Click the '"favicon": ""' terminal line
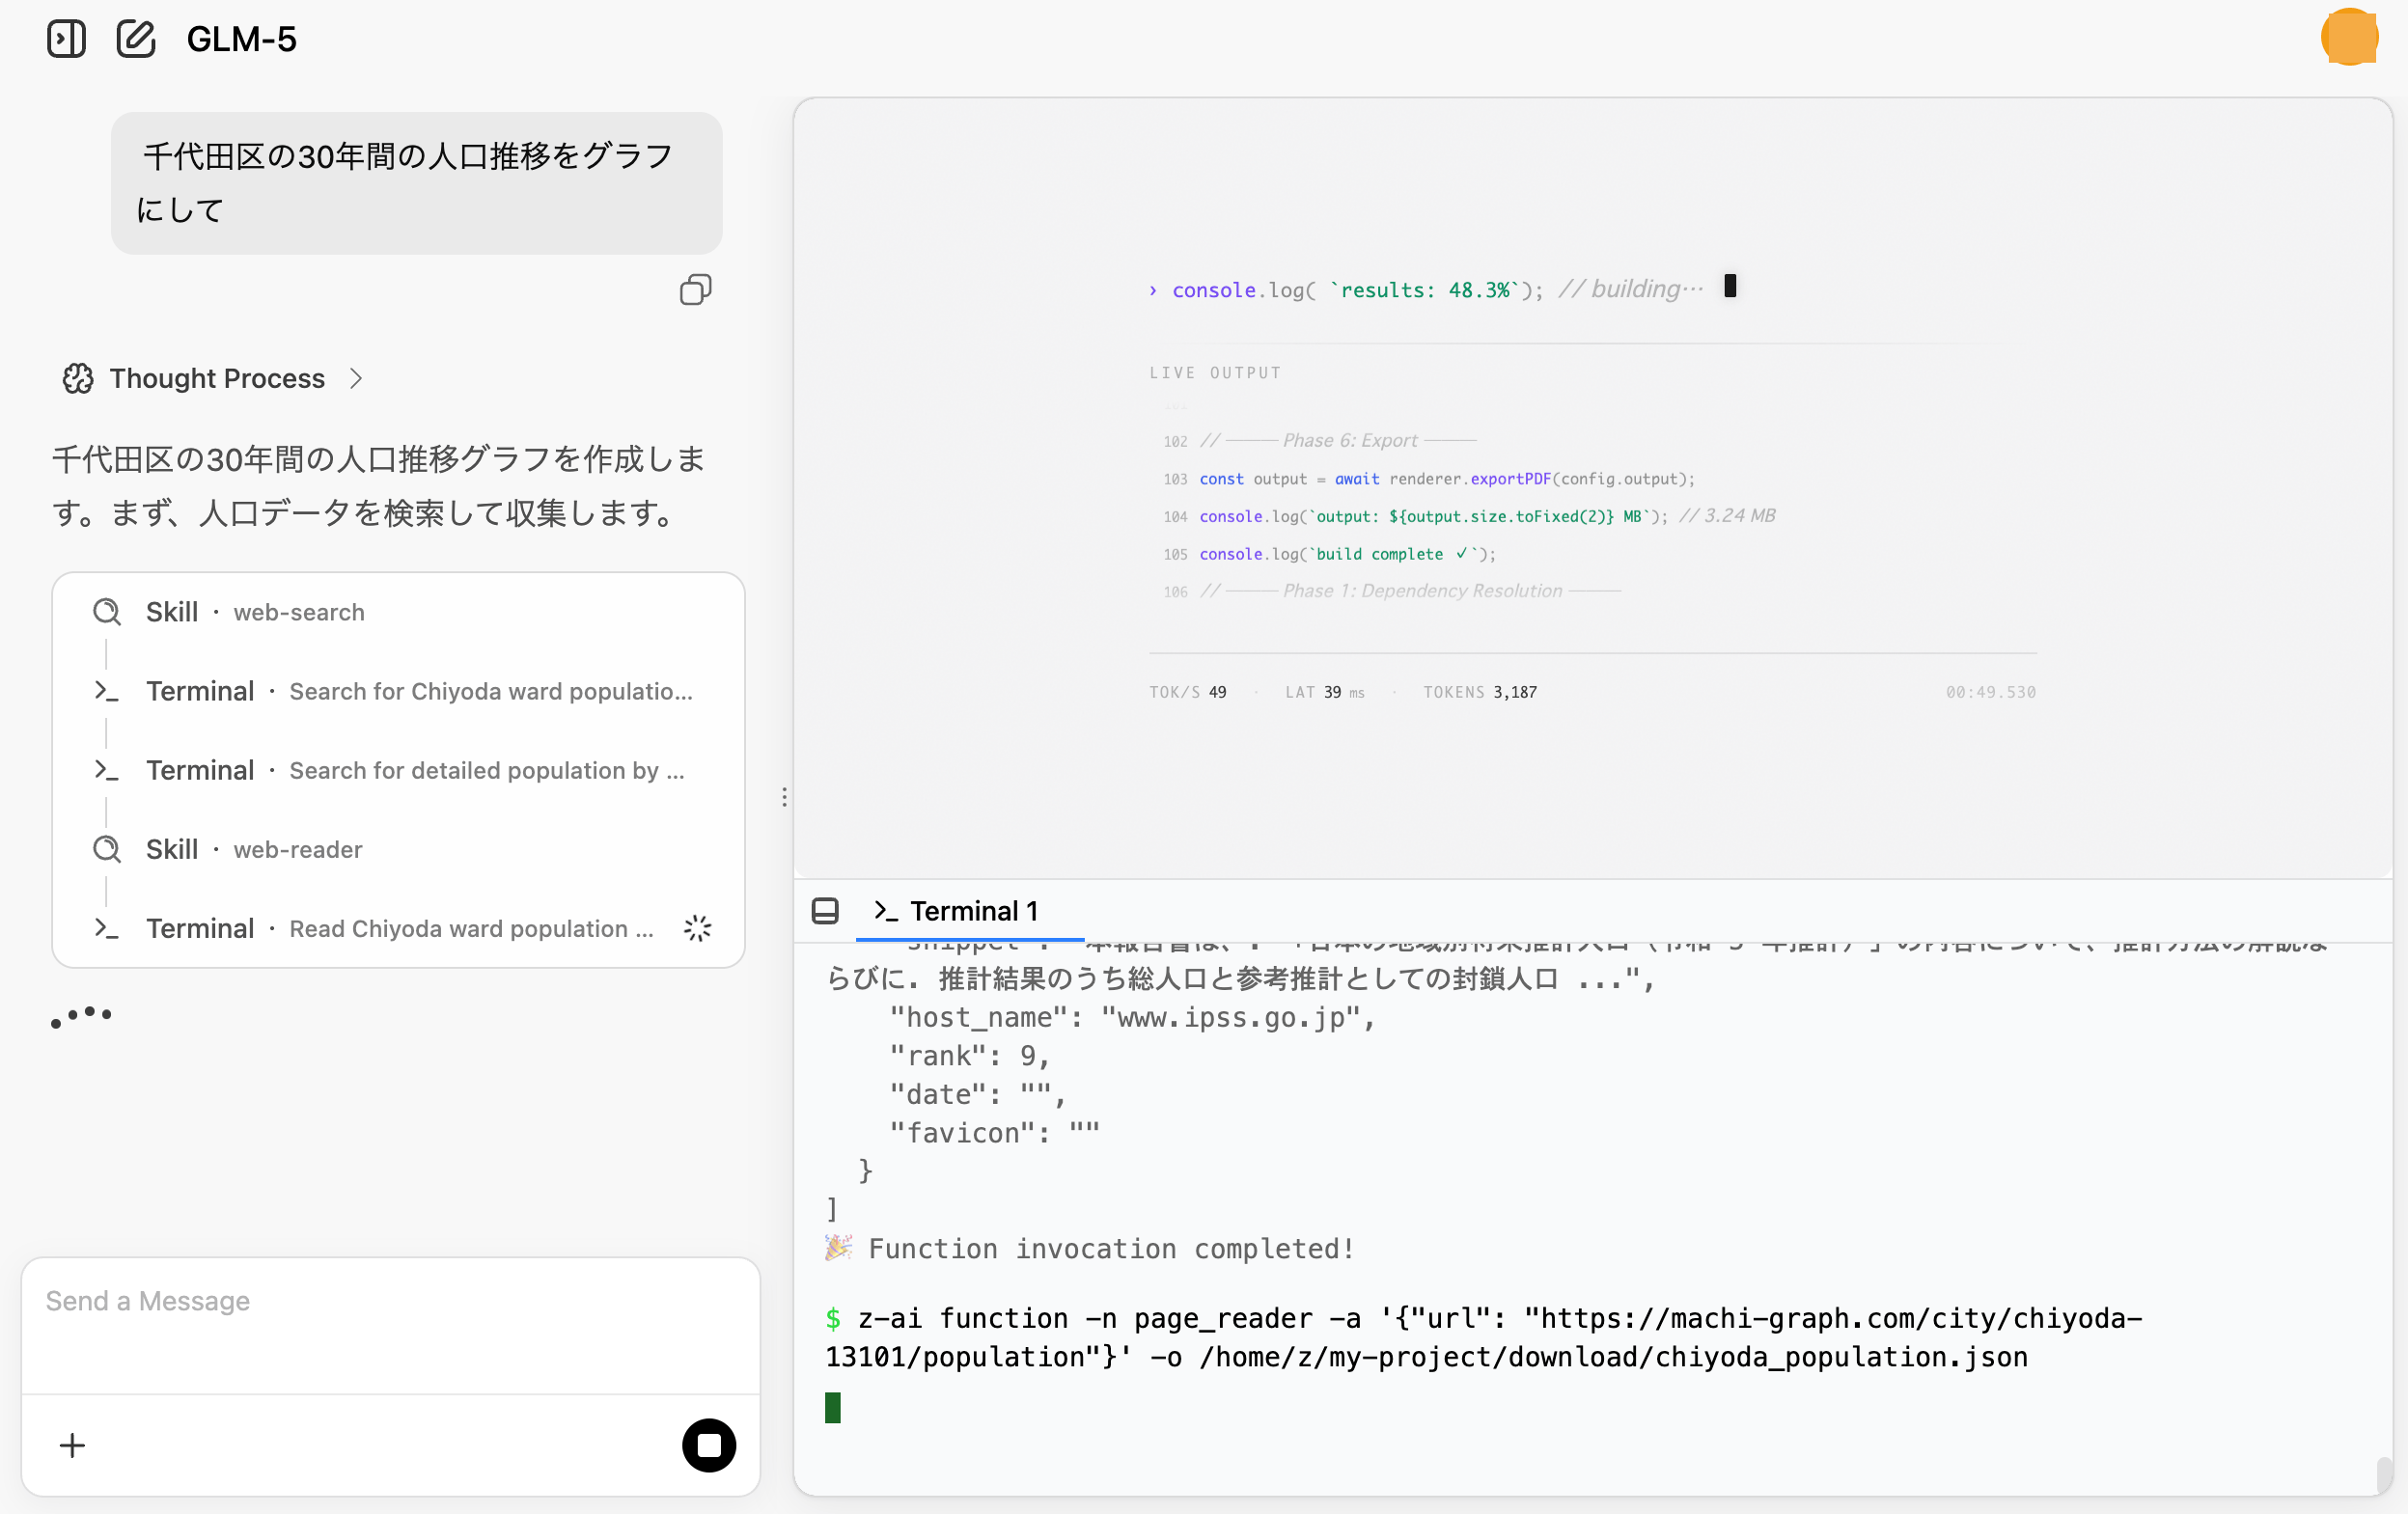The width and height of the screenshot is (2408, 1514). click(994, 1133)
